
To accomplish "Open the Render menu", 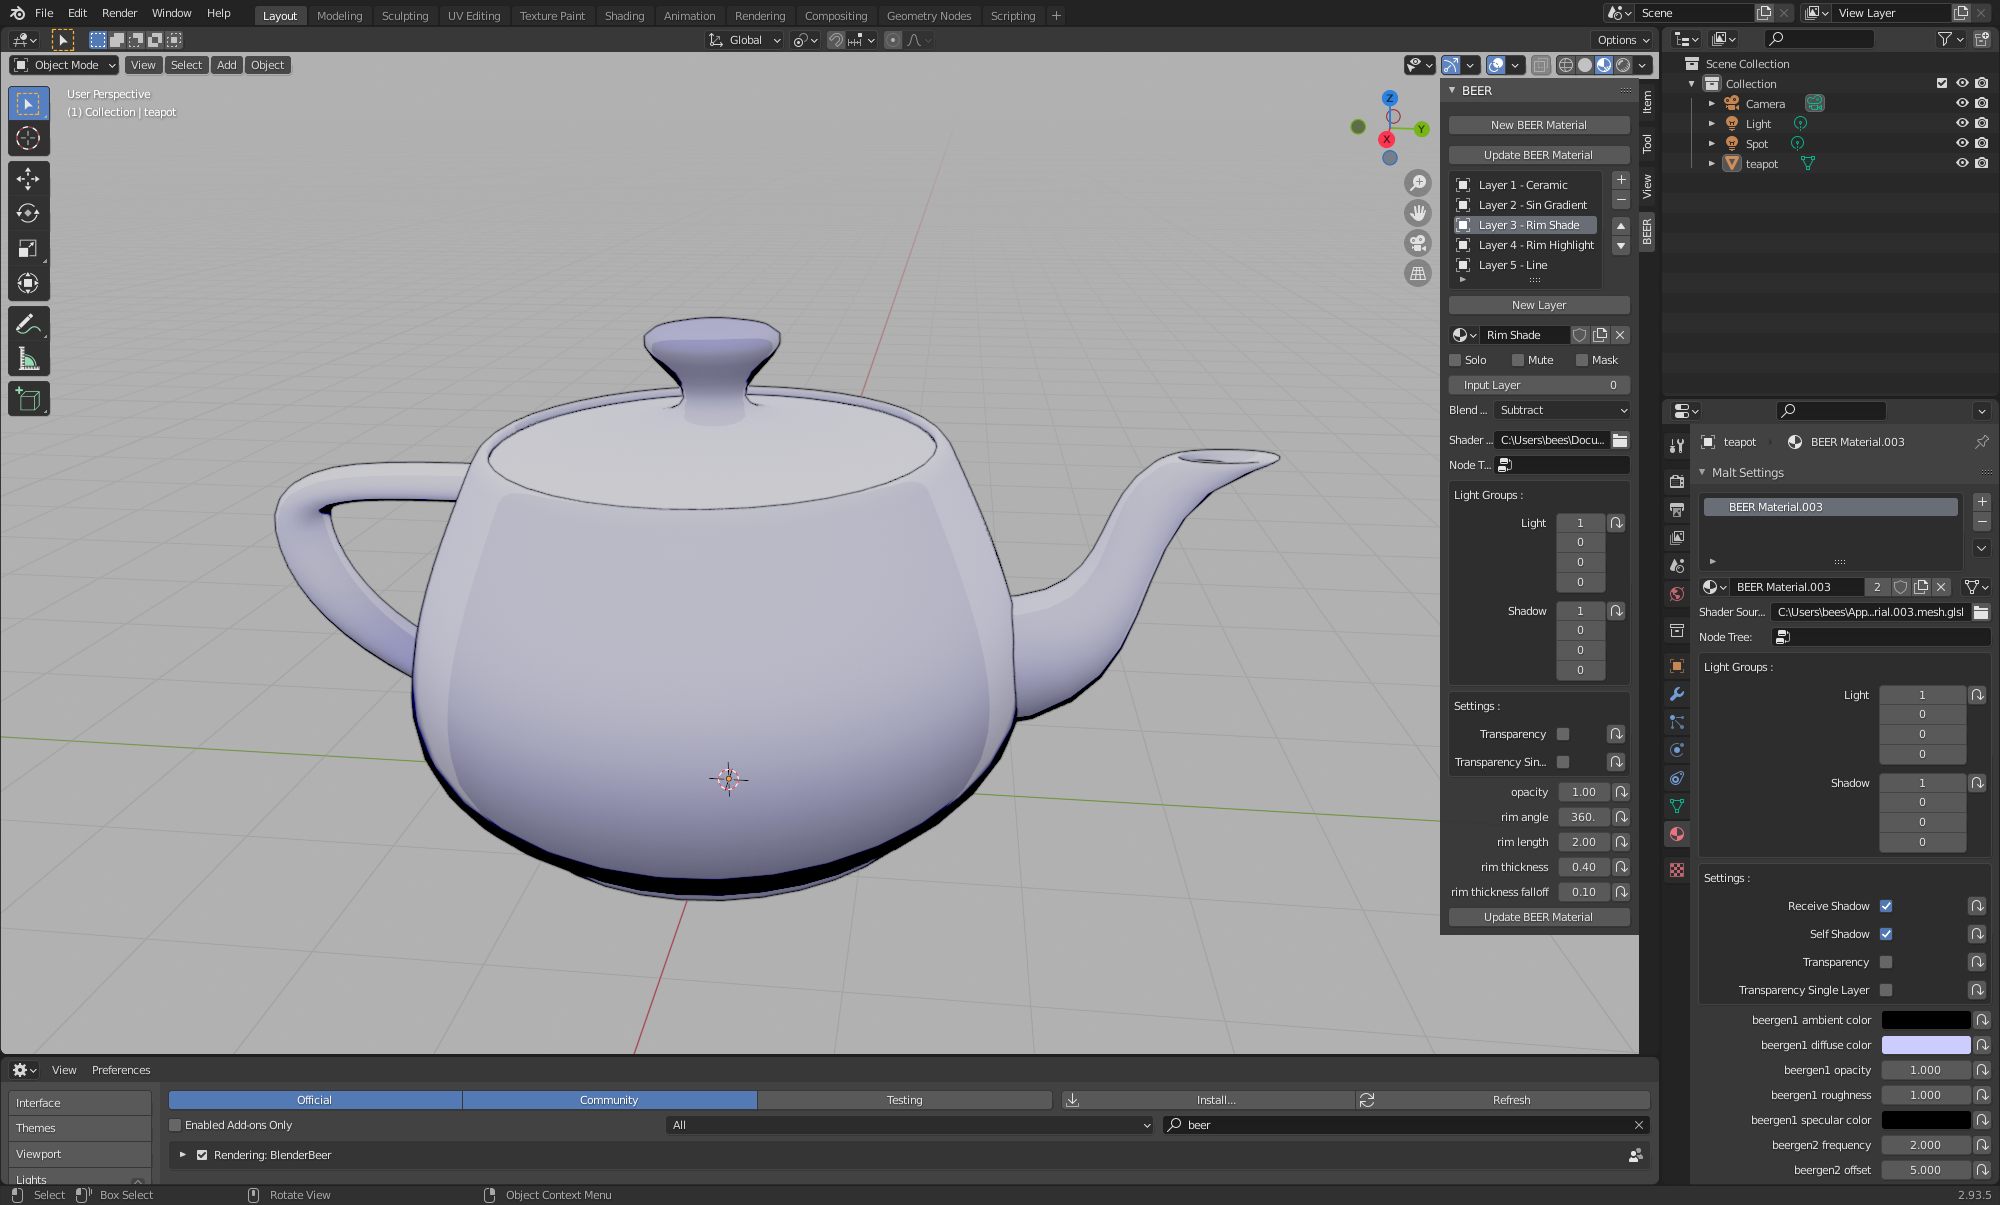I will point(119,12).
